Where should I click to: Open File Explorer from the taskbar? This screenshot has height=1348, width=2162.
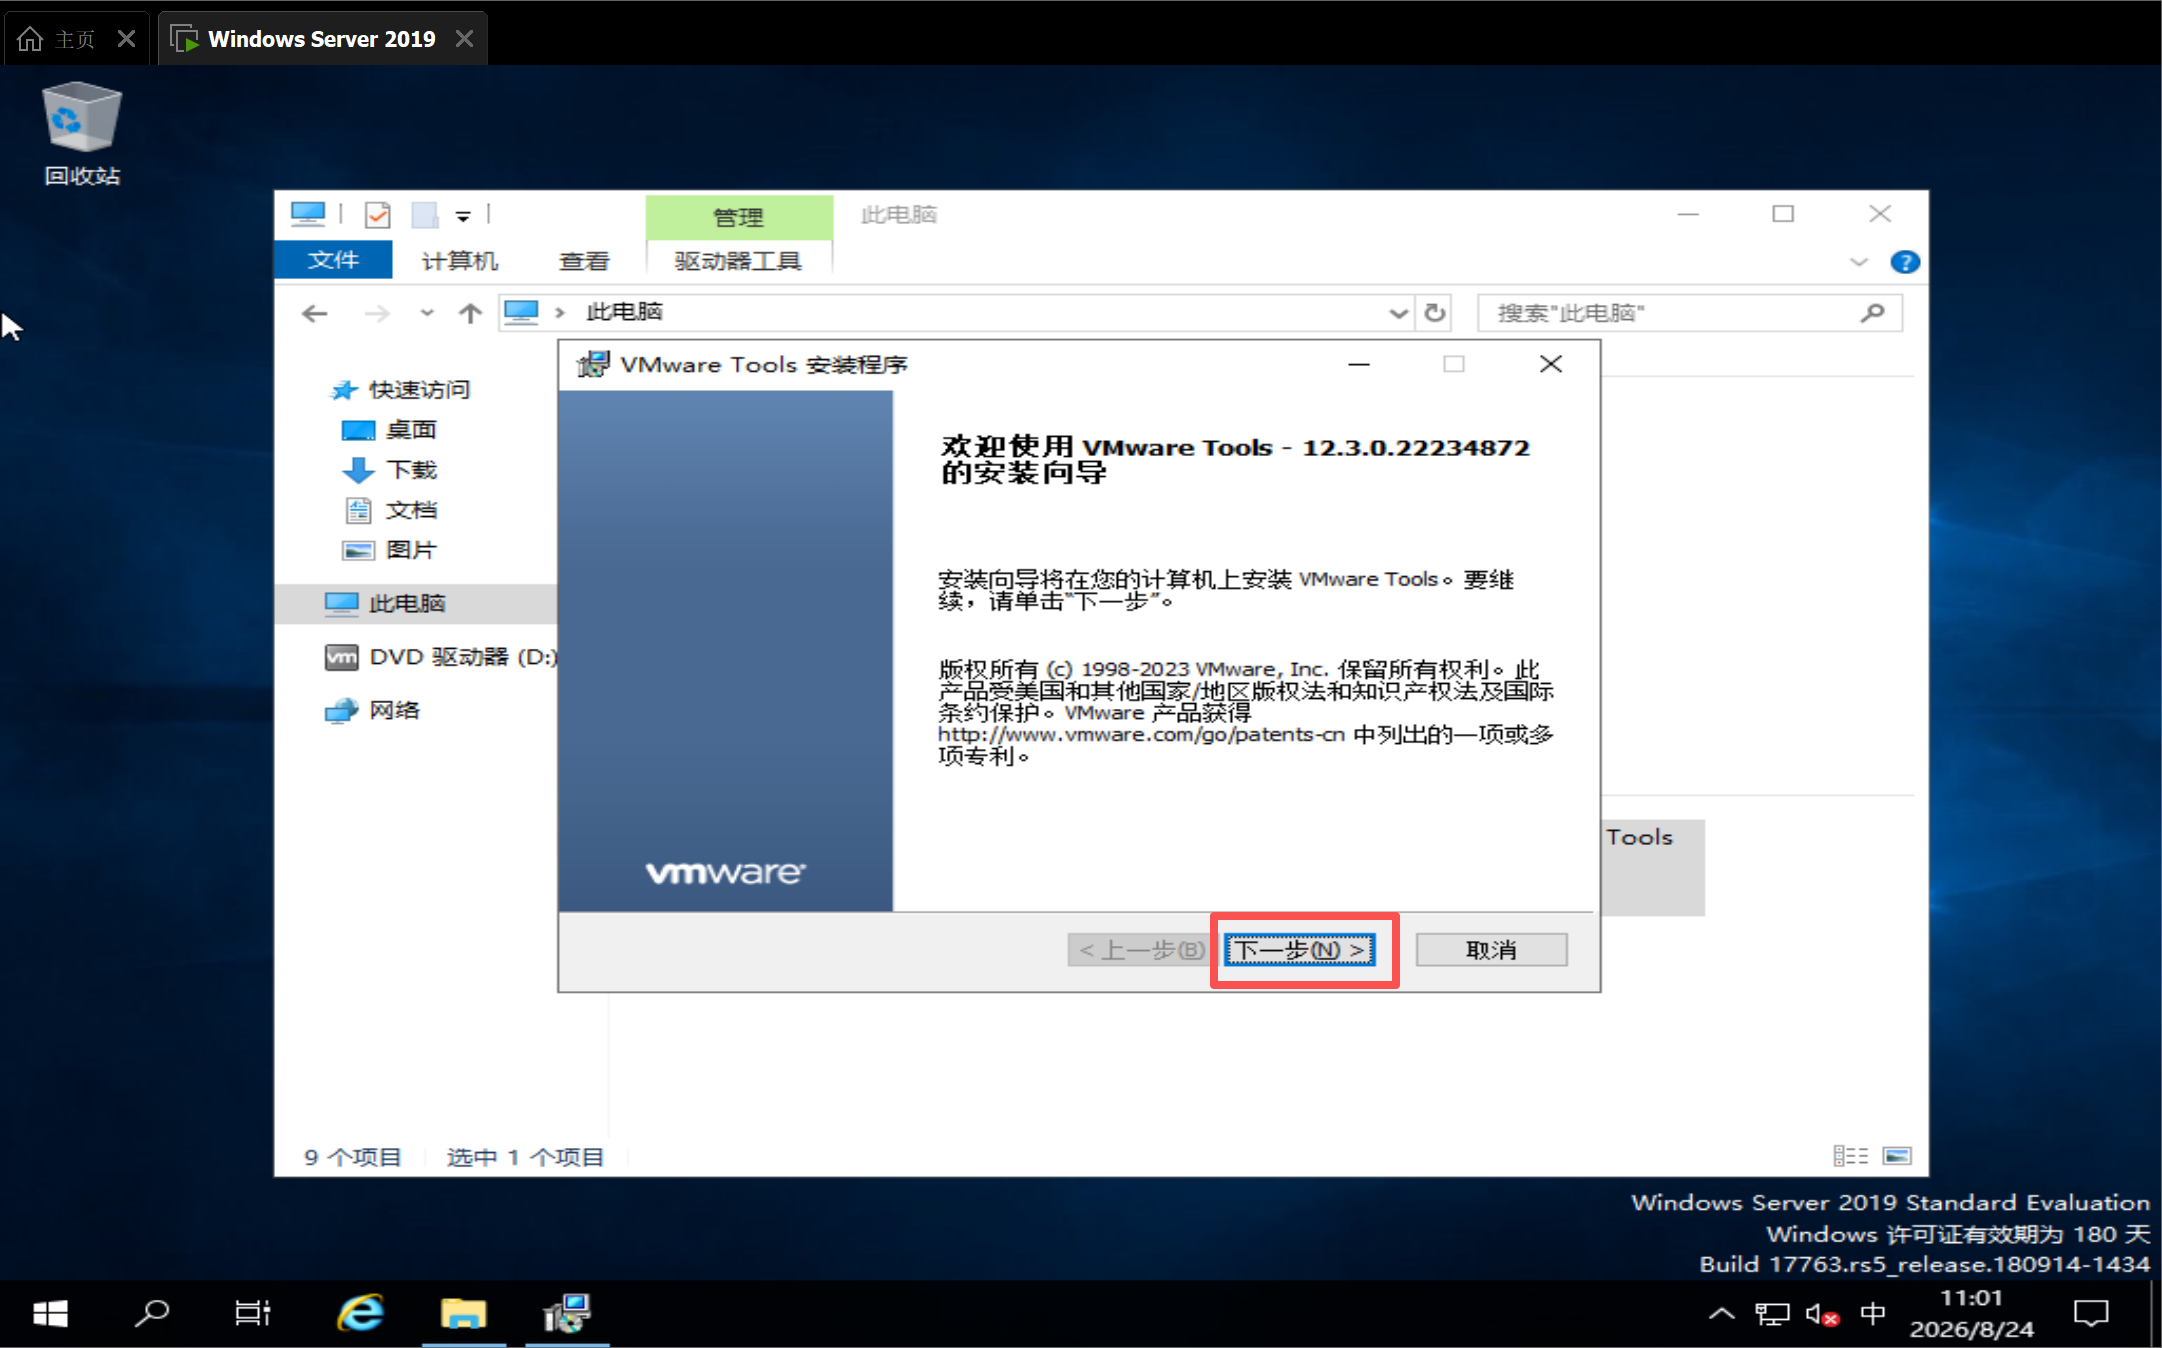click(x=463, y=1314)
